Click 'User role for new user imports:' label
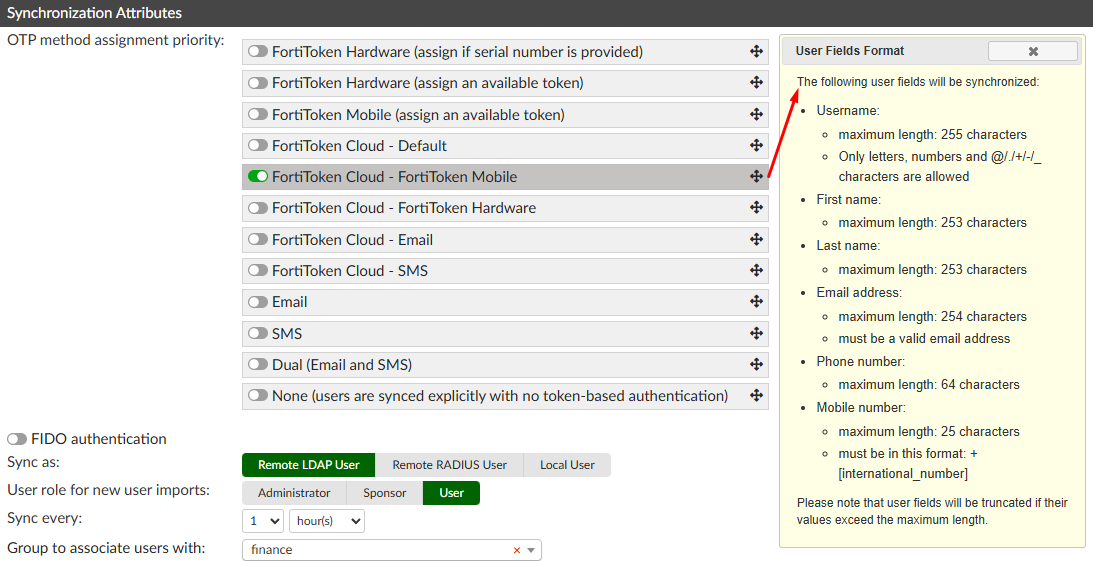Image resolution: width=1093 pixels, height=561 pixels. [108, 490]
